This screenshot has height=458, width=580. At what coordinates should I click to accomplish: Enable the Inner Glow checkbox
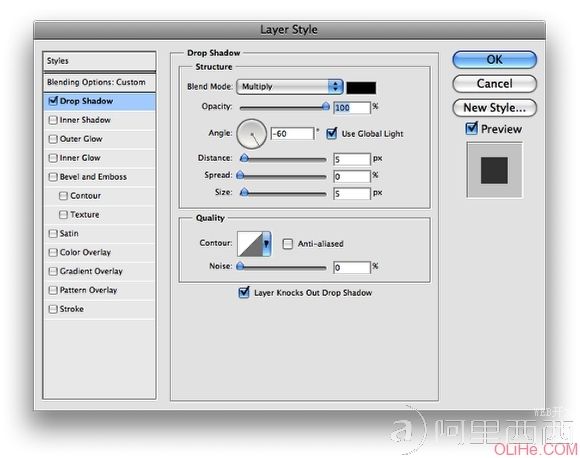point(53,158)
